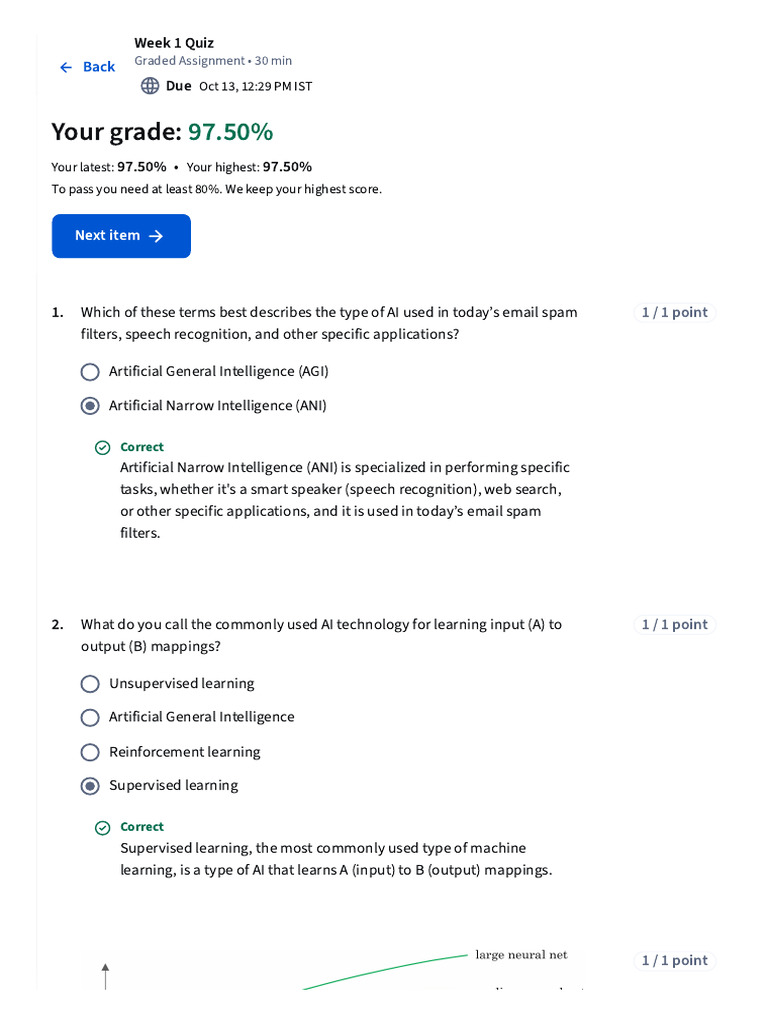768x1024 pixels.
Task: Click the Due date Oct 13 text
Action: click(x=255, y=86)
